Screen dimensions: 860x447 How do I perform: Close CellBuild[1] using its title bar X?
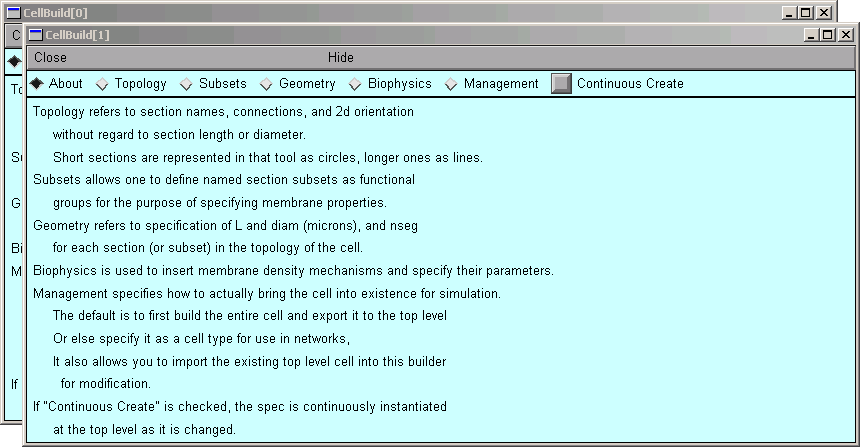[844, 35]
